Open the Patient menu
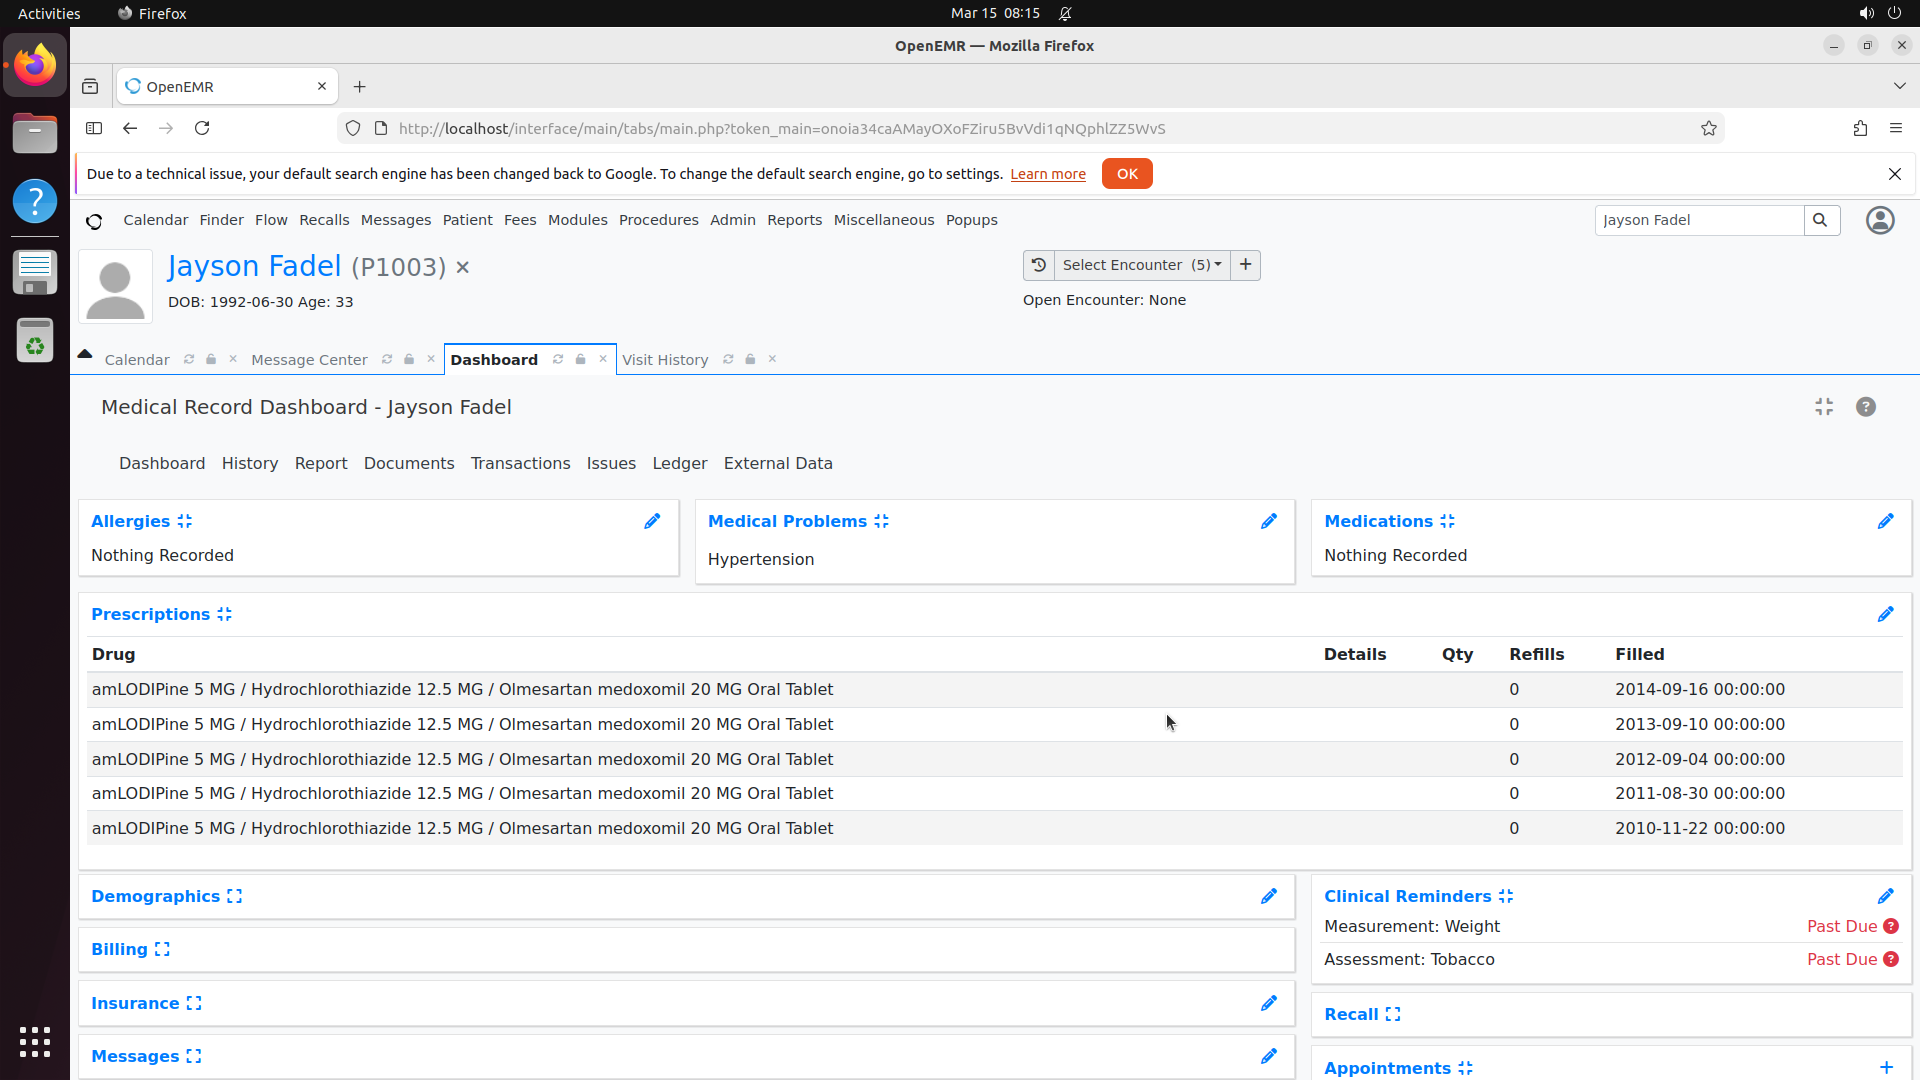The width and height of the screenshot is (1920, 1080). click(467, 220)
